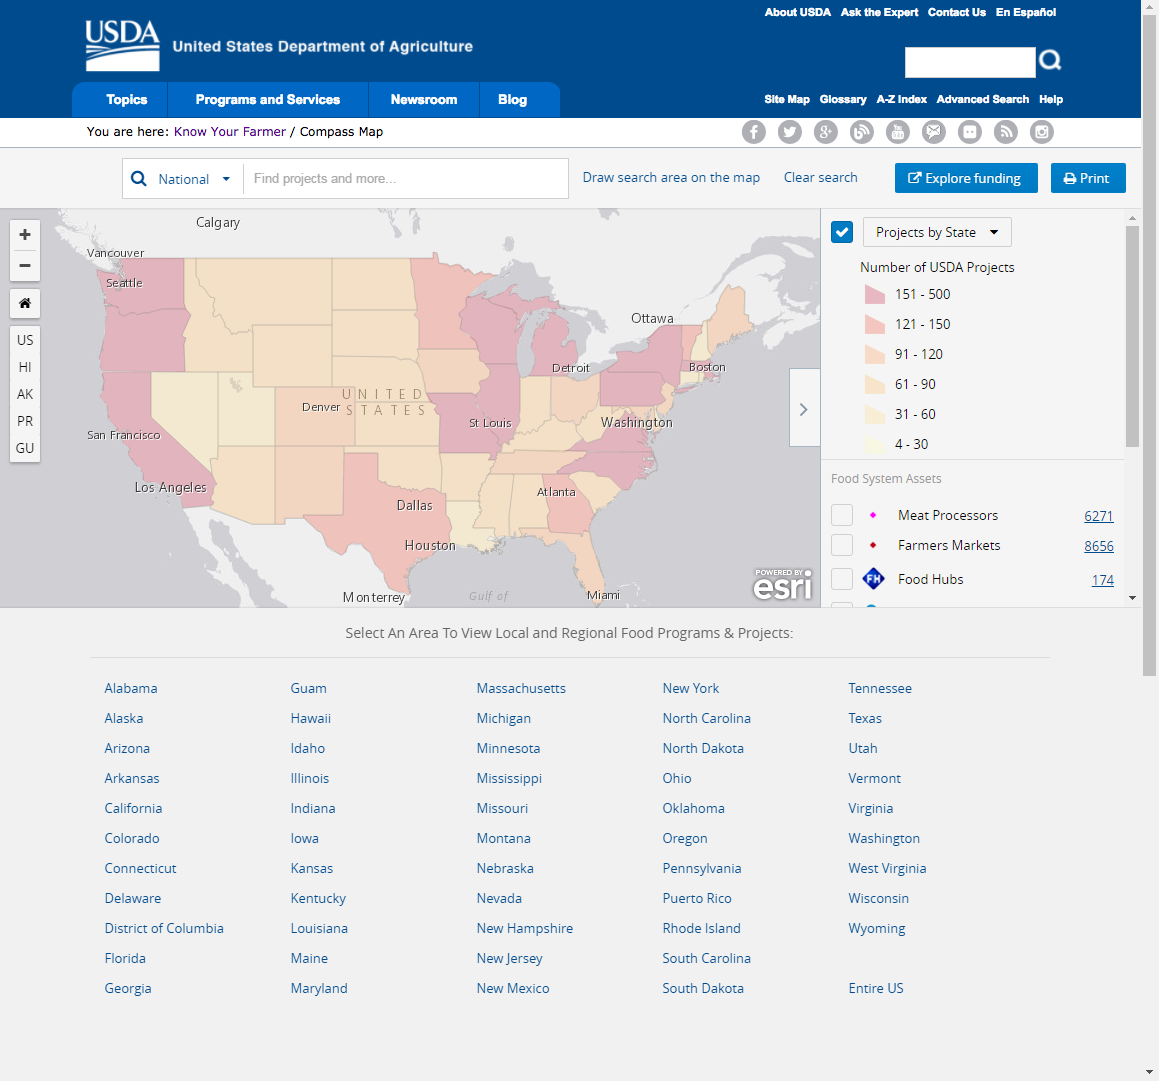1159x1081 pixels.
Task: Collapse the legend side panel arrow
Action: pos(804,409)
